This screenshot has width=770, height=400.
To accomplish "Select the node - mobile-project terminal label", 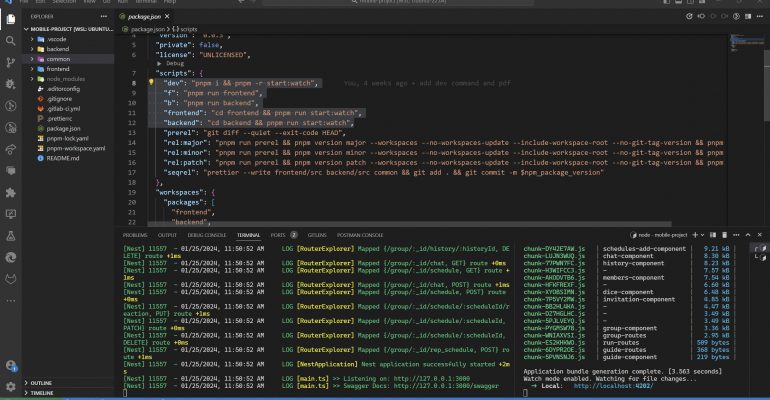I will tap(659, 235).
